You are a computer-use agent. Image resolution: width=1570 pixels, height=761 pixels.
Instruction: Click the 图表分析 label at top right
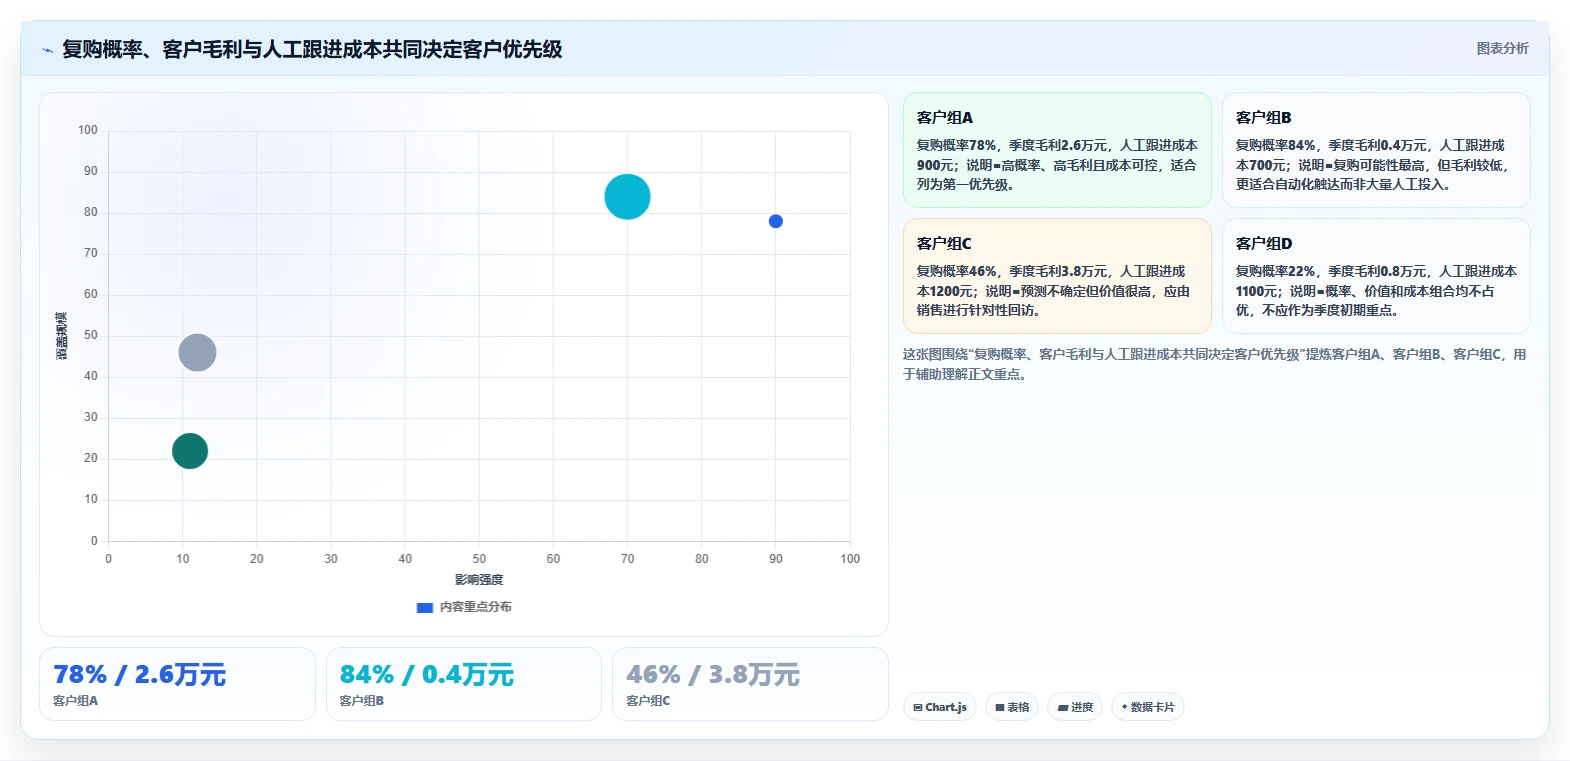click(1502, 48)
